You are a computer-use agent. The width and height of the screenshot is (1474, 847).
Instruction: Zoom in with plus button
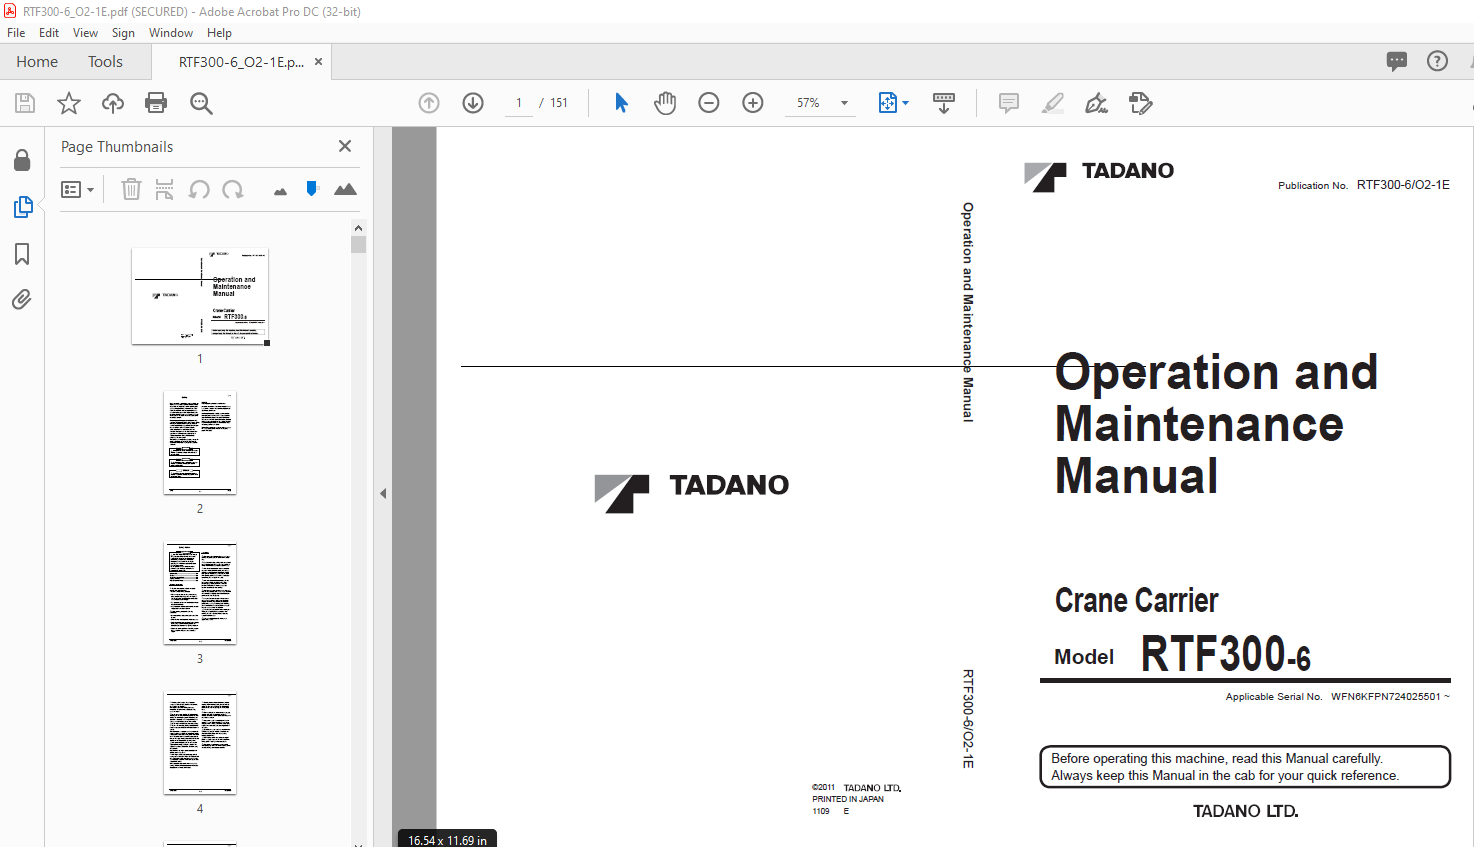(x=753, y=103)
